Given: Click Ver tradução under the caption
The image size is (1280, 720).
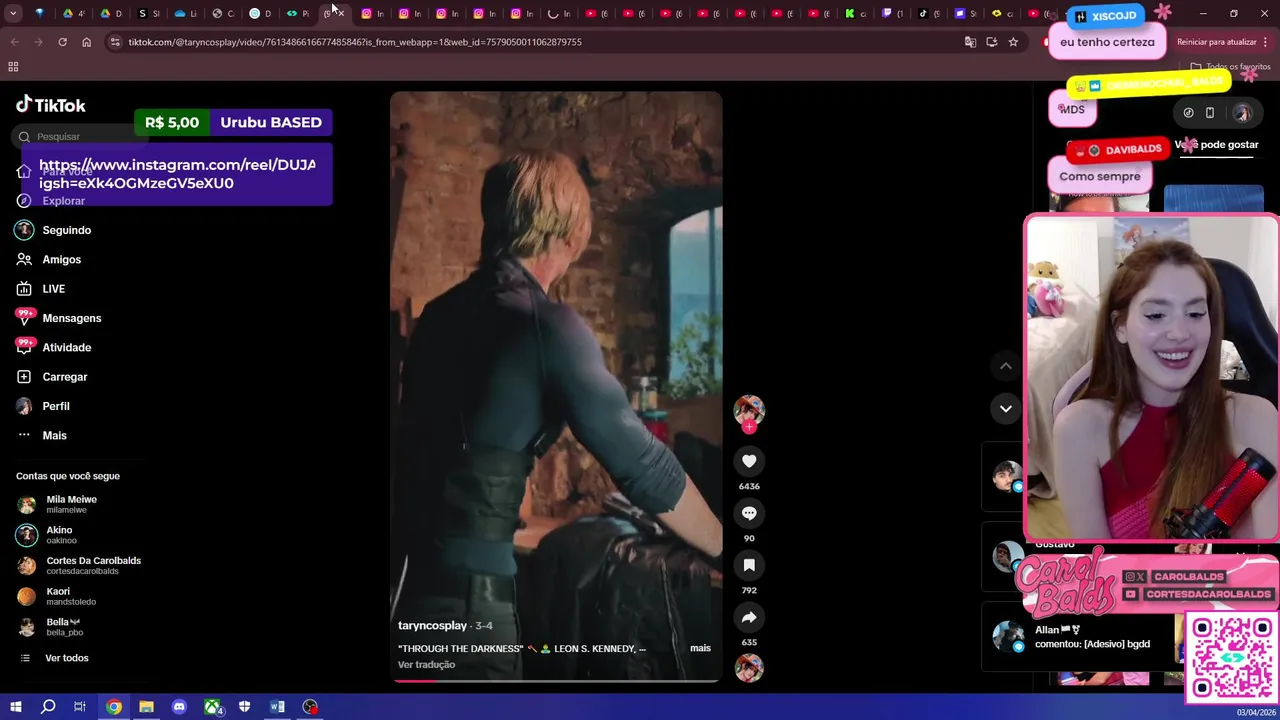Looking at the screenshot, I should (x=426, y=664).
